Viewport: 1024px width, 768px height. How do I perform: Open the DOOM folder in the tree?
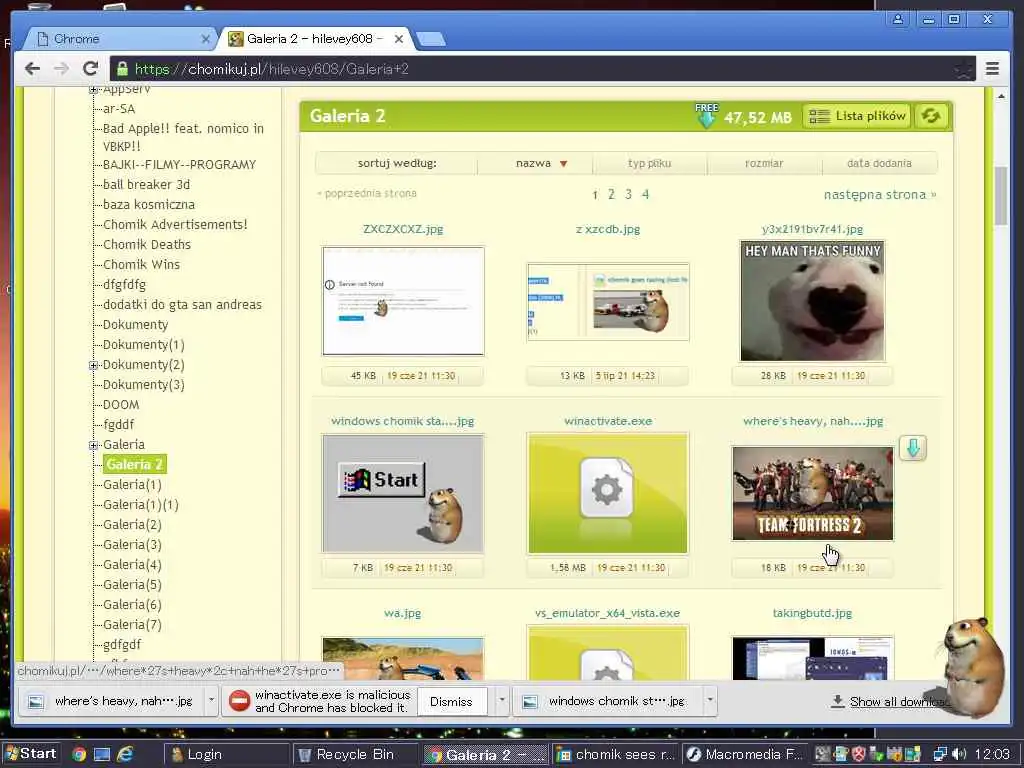click(121, 405)
